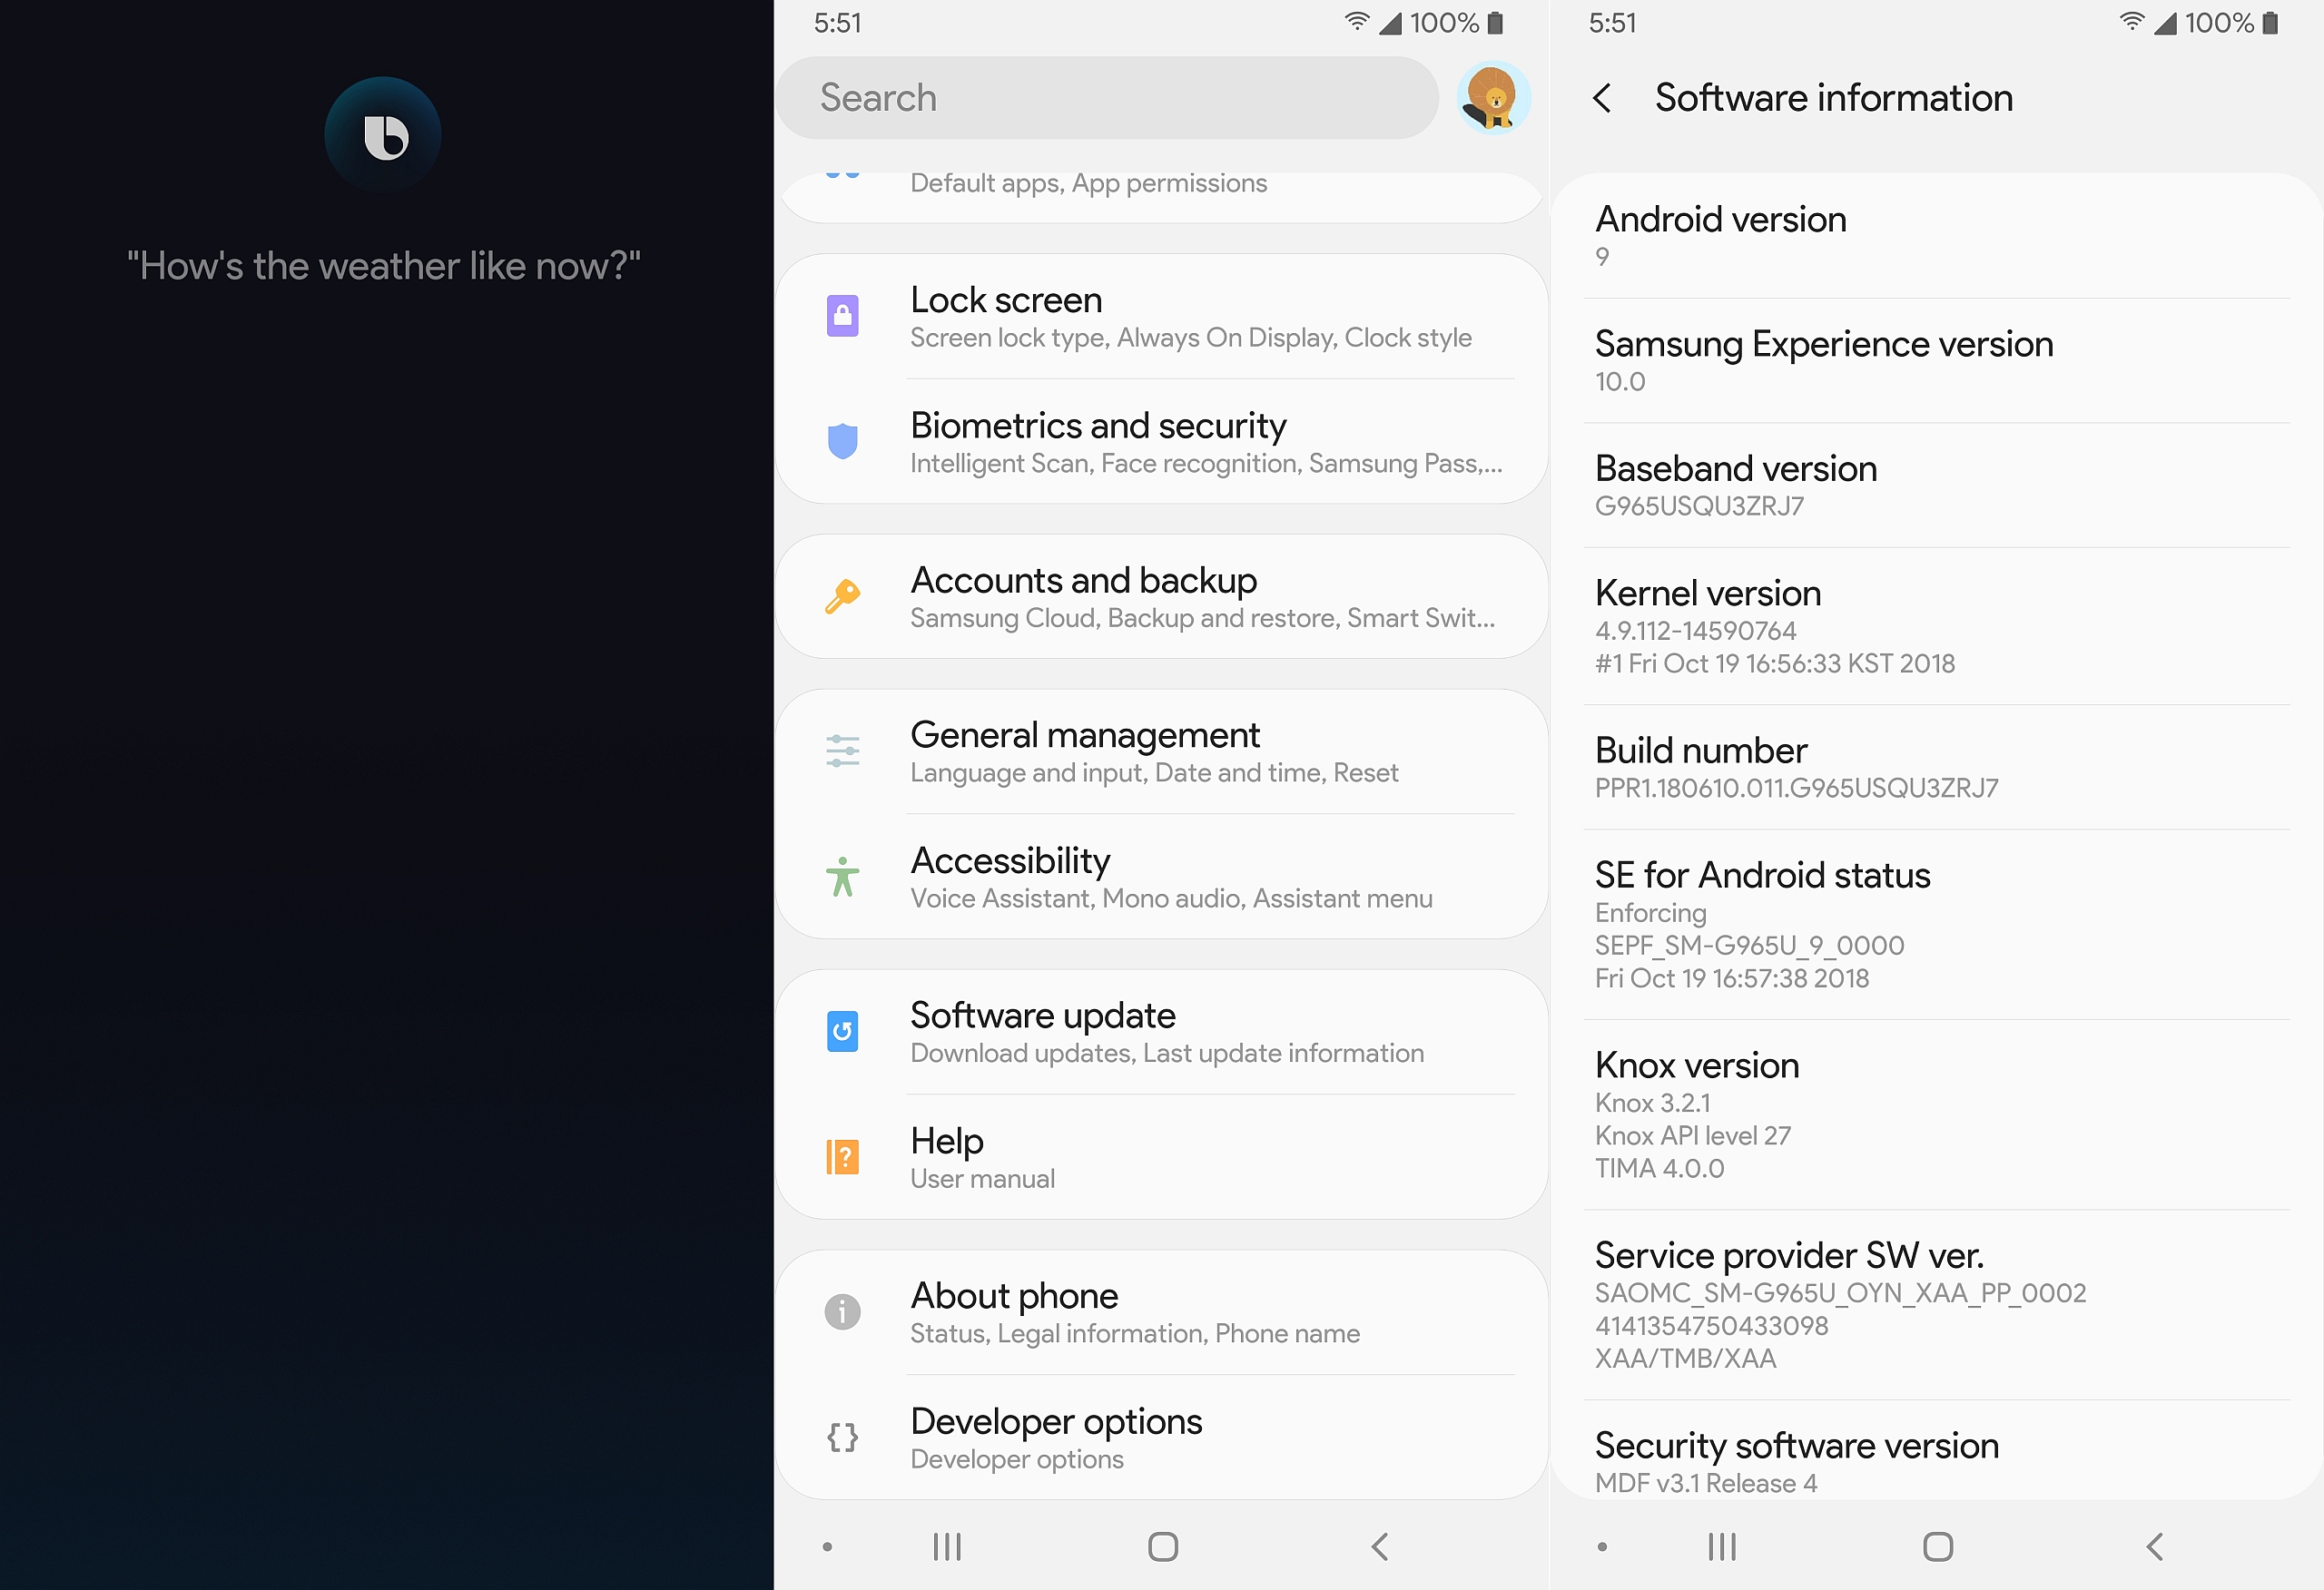Select the Knox version entry
The height and width of the screenshot is (1590, 2324).
1936,1114
